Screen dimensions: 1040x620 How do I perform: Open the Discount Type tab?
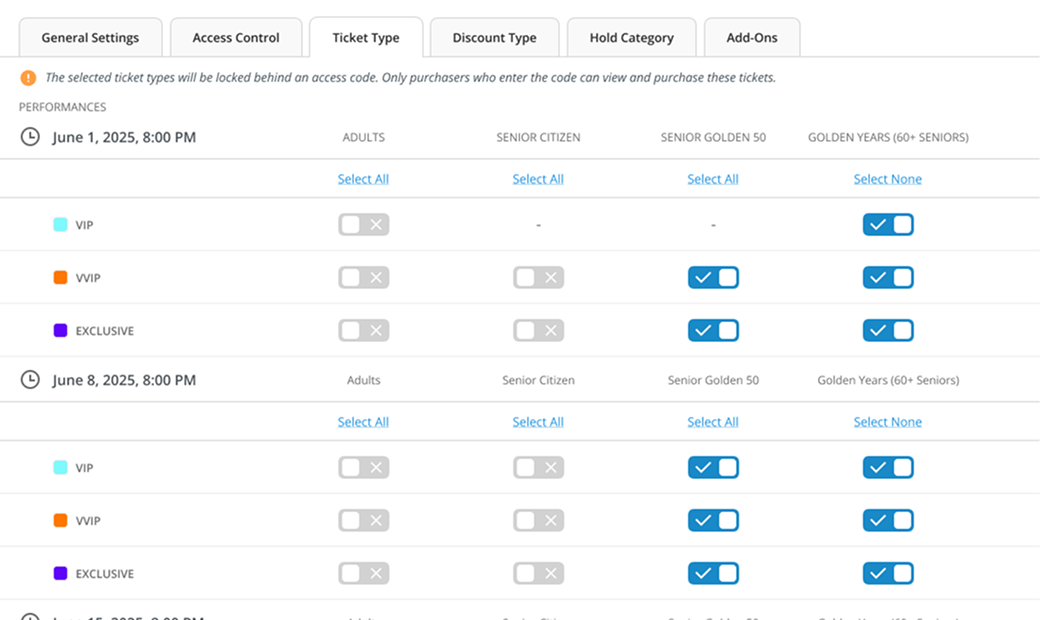coord(494,37)
